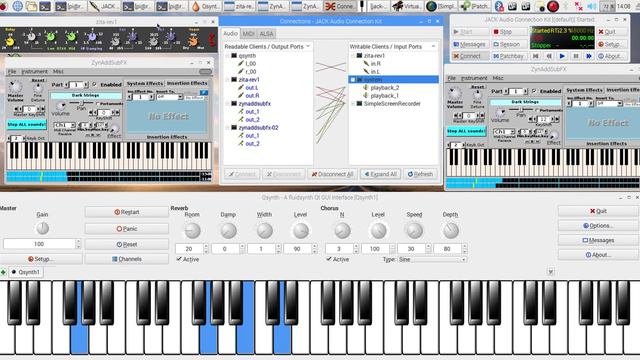The image size is (640, 360).
Task: Click the fast-forward transport button in QjackCtl
Action: (x=589, y=56)
